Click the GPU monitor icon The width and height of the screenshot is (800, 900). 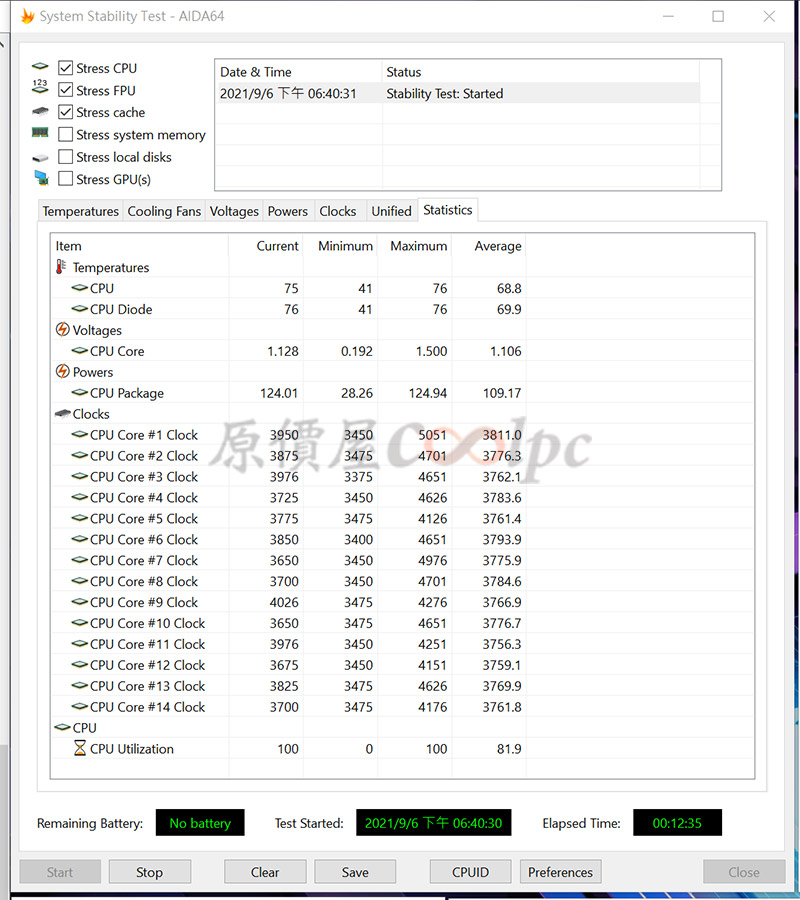click(x=41, y=178)
